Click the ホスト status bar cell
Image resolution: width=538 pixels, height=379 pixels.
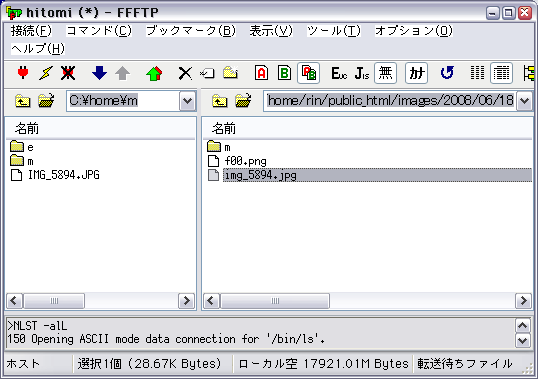38,364
